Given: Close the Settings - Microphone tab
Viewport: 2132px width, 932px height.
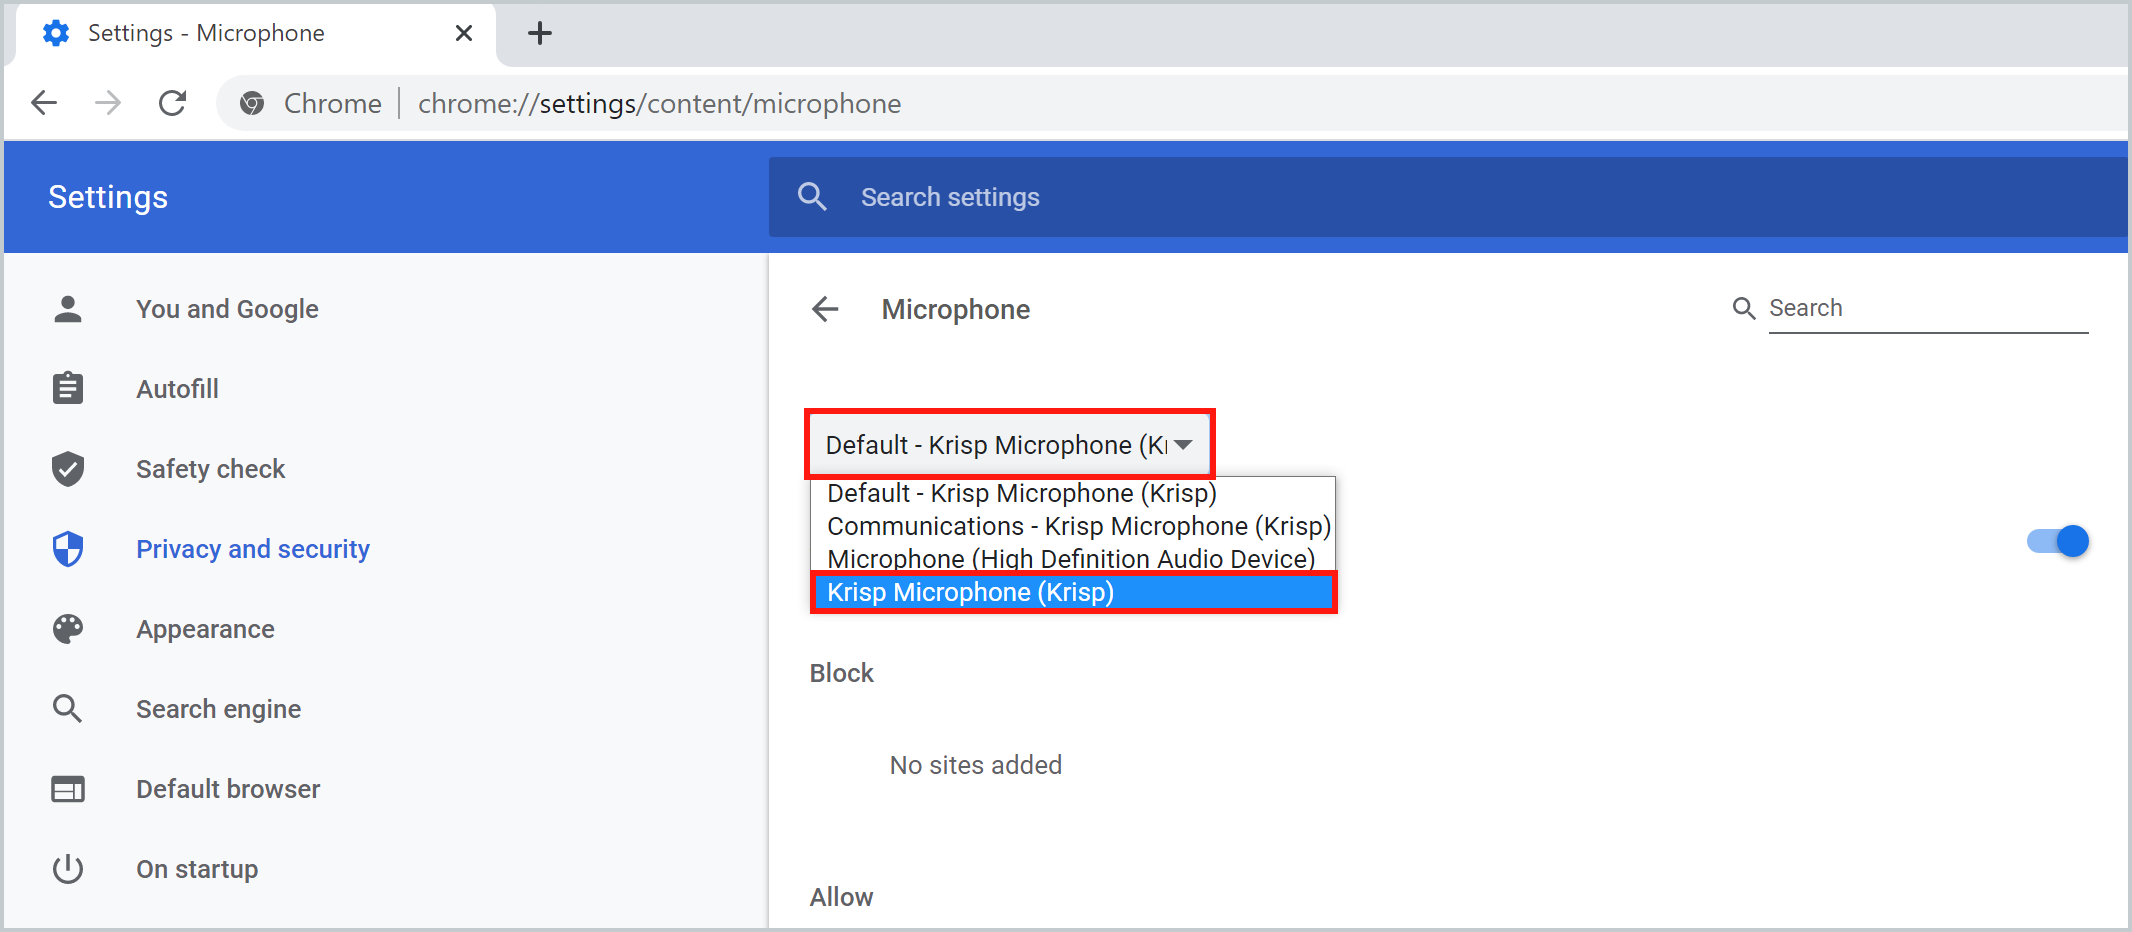Looking at the screenshot, I should (x=464, y=33).
